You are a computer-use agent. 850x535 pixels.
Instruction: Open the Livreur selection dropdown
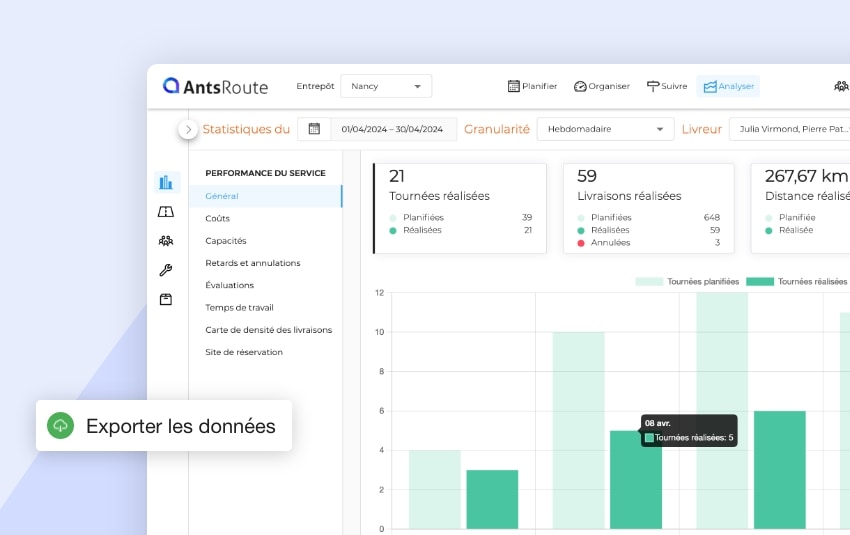coord(789,129)
